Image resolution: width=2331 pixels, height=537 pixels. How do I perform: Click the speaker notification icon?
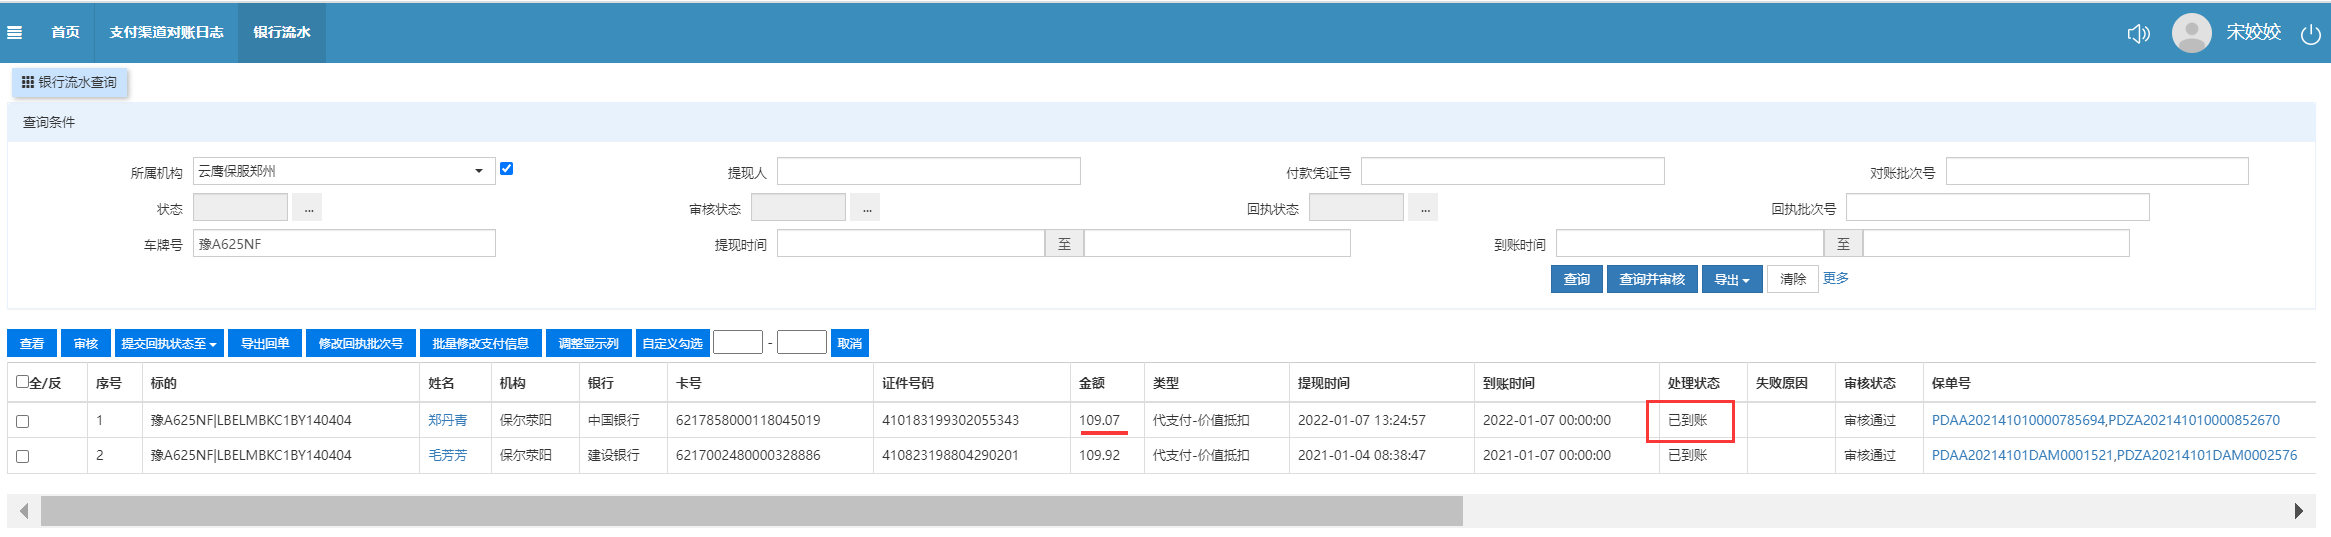[x=2138, y=34]
